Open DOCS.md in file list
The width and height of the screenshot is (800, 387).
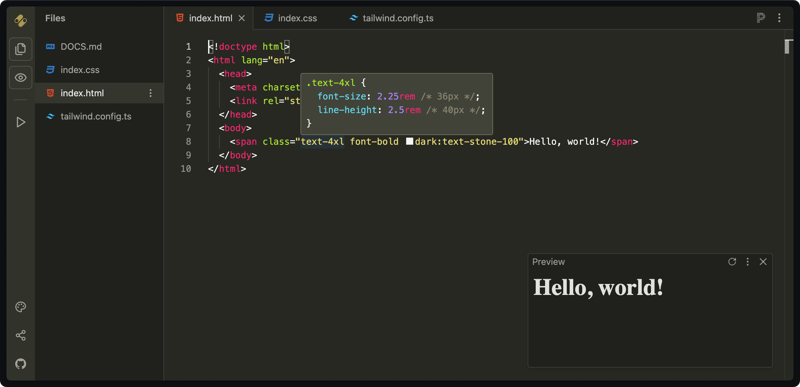[99, 46]
